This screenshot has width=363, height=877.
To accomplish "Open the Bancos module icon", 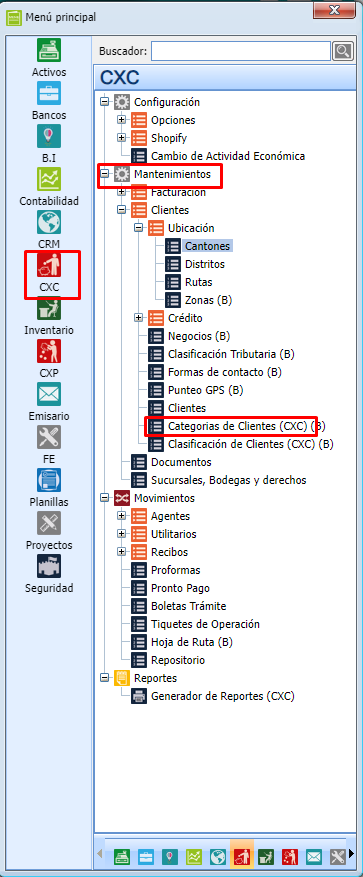I will point(49,93).
